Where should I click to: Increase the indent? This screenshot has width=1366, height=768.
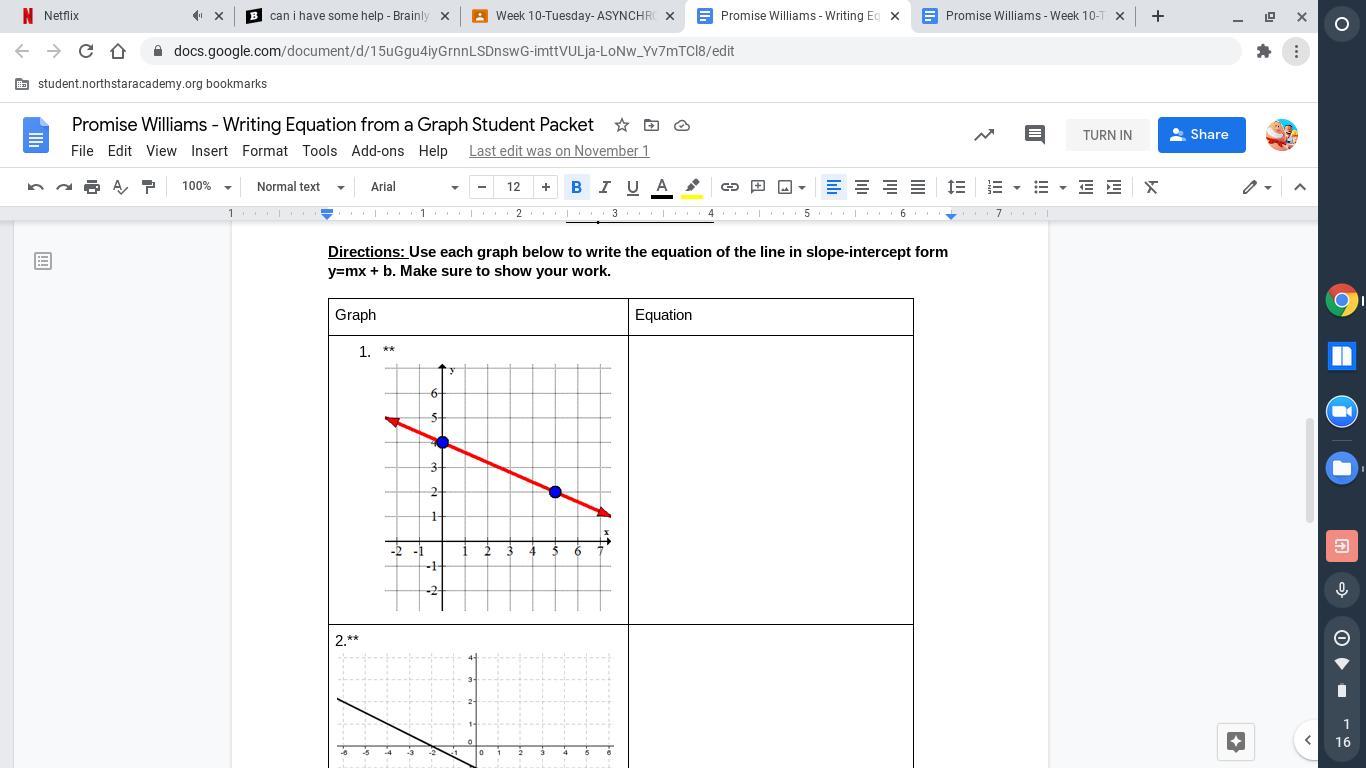pos(1114,187)
